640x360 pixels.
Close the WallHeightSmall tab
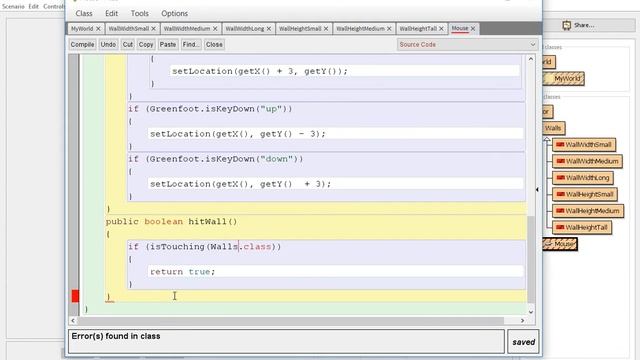point(326,29)
